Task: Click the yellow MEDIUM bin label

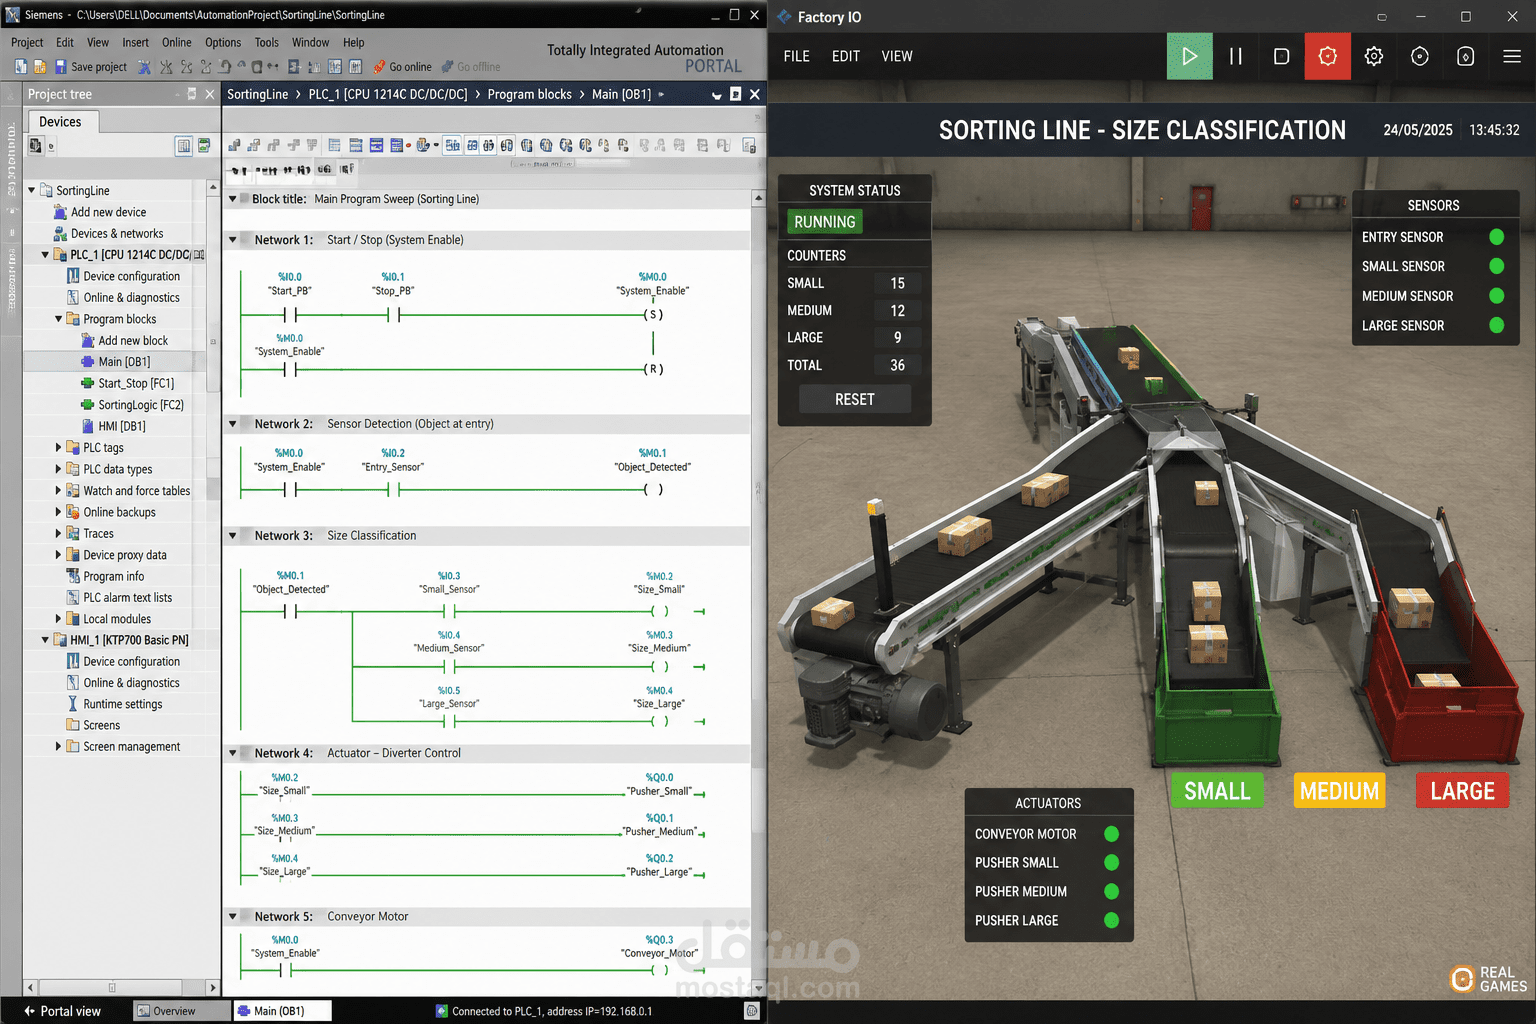Action: coord(1340,791)
